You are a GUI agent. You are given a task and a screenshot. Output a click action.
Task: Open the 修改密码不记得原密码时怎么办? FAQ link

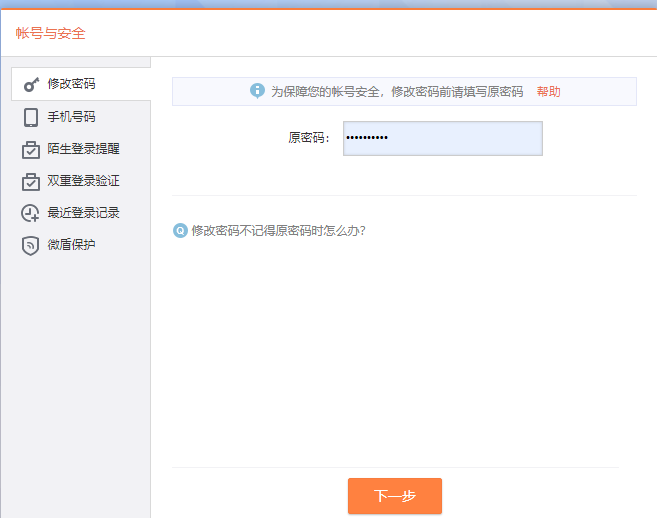coord(279,231)
